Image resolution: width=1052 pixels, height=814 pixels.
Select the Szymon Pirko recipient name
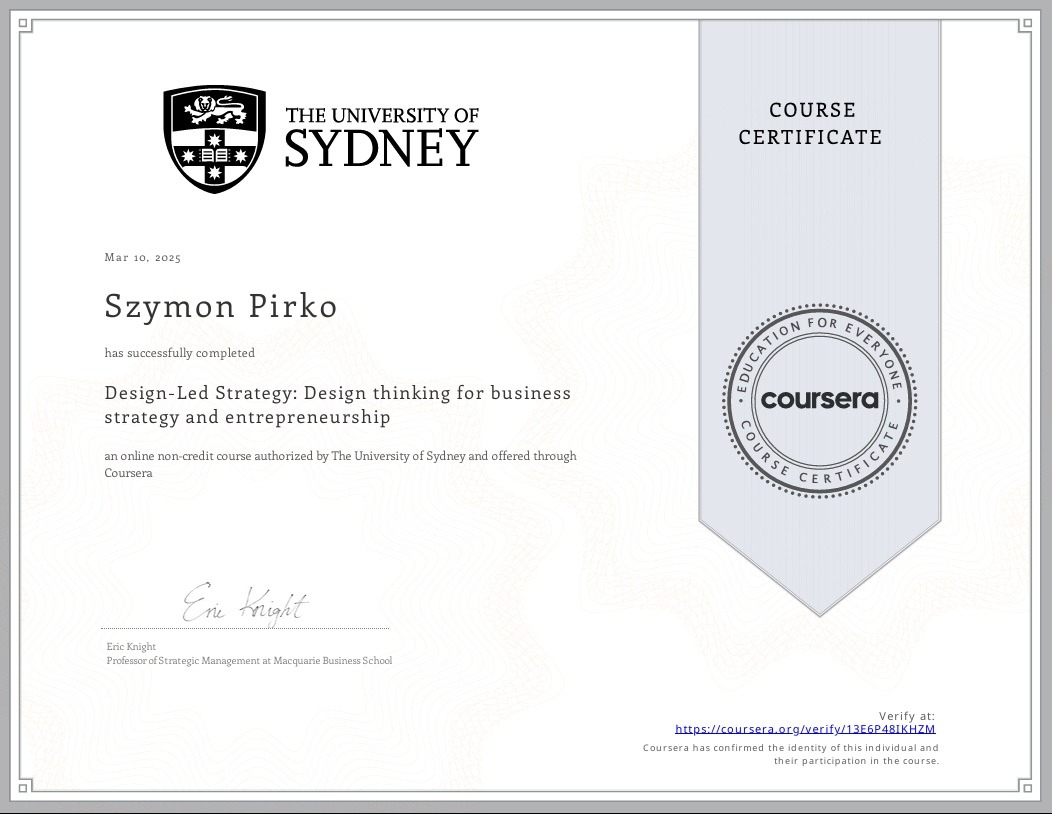220,306
